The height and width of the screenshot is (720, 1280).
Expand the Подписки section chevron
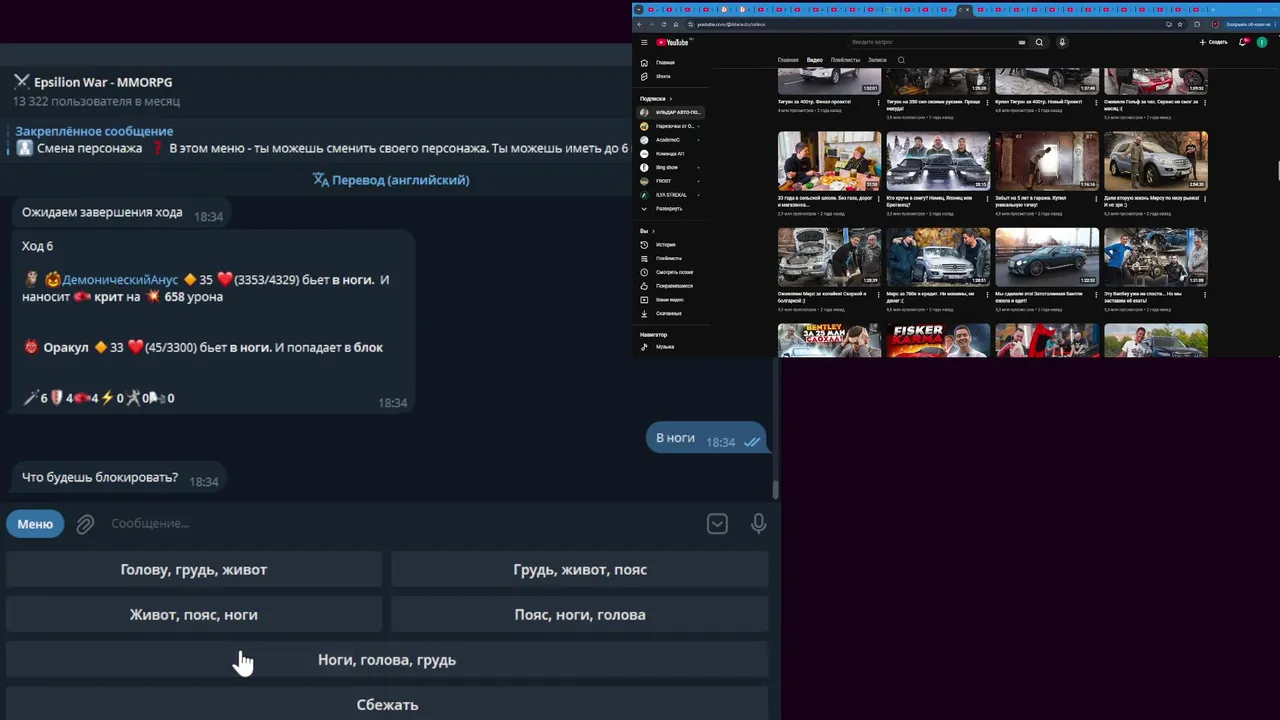670,99
